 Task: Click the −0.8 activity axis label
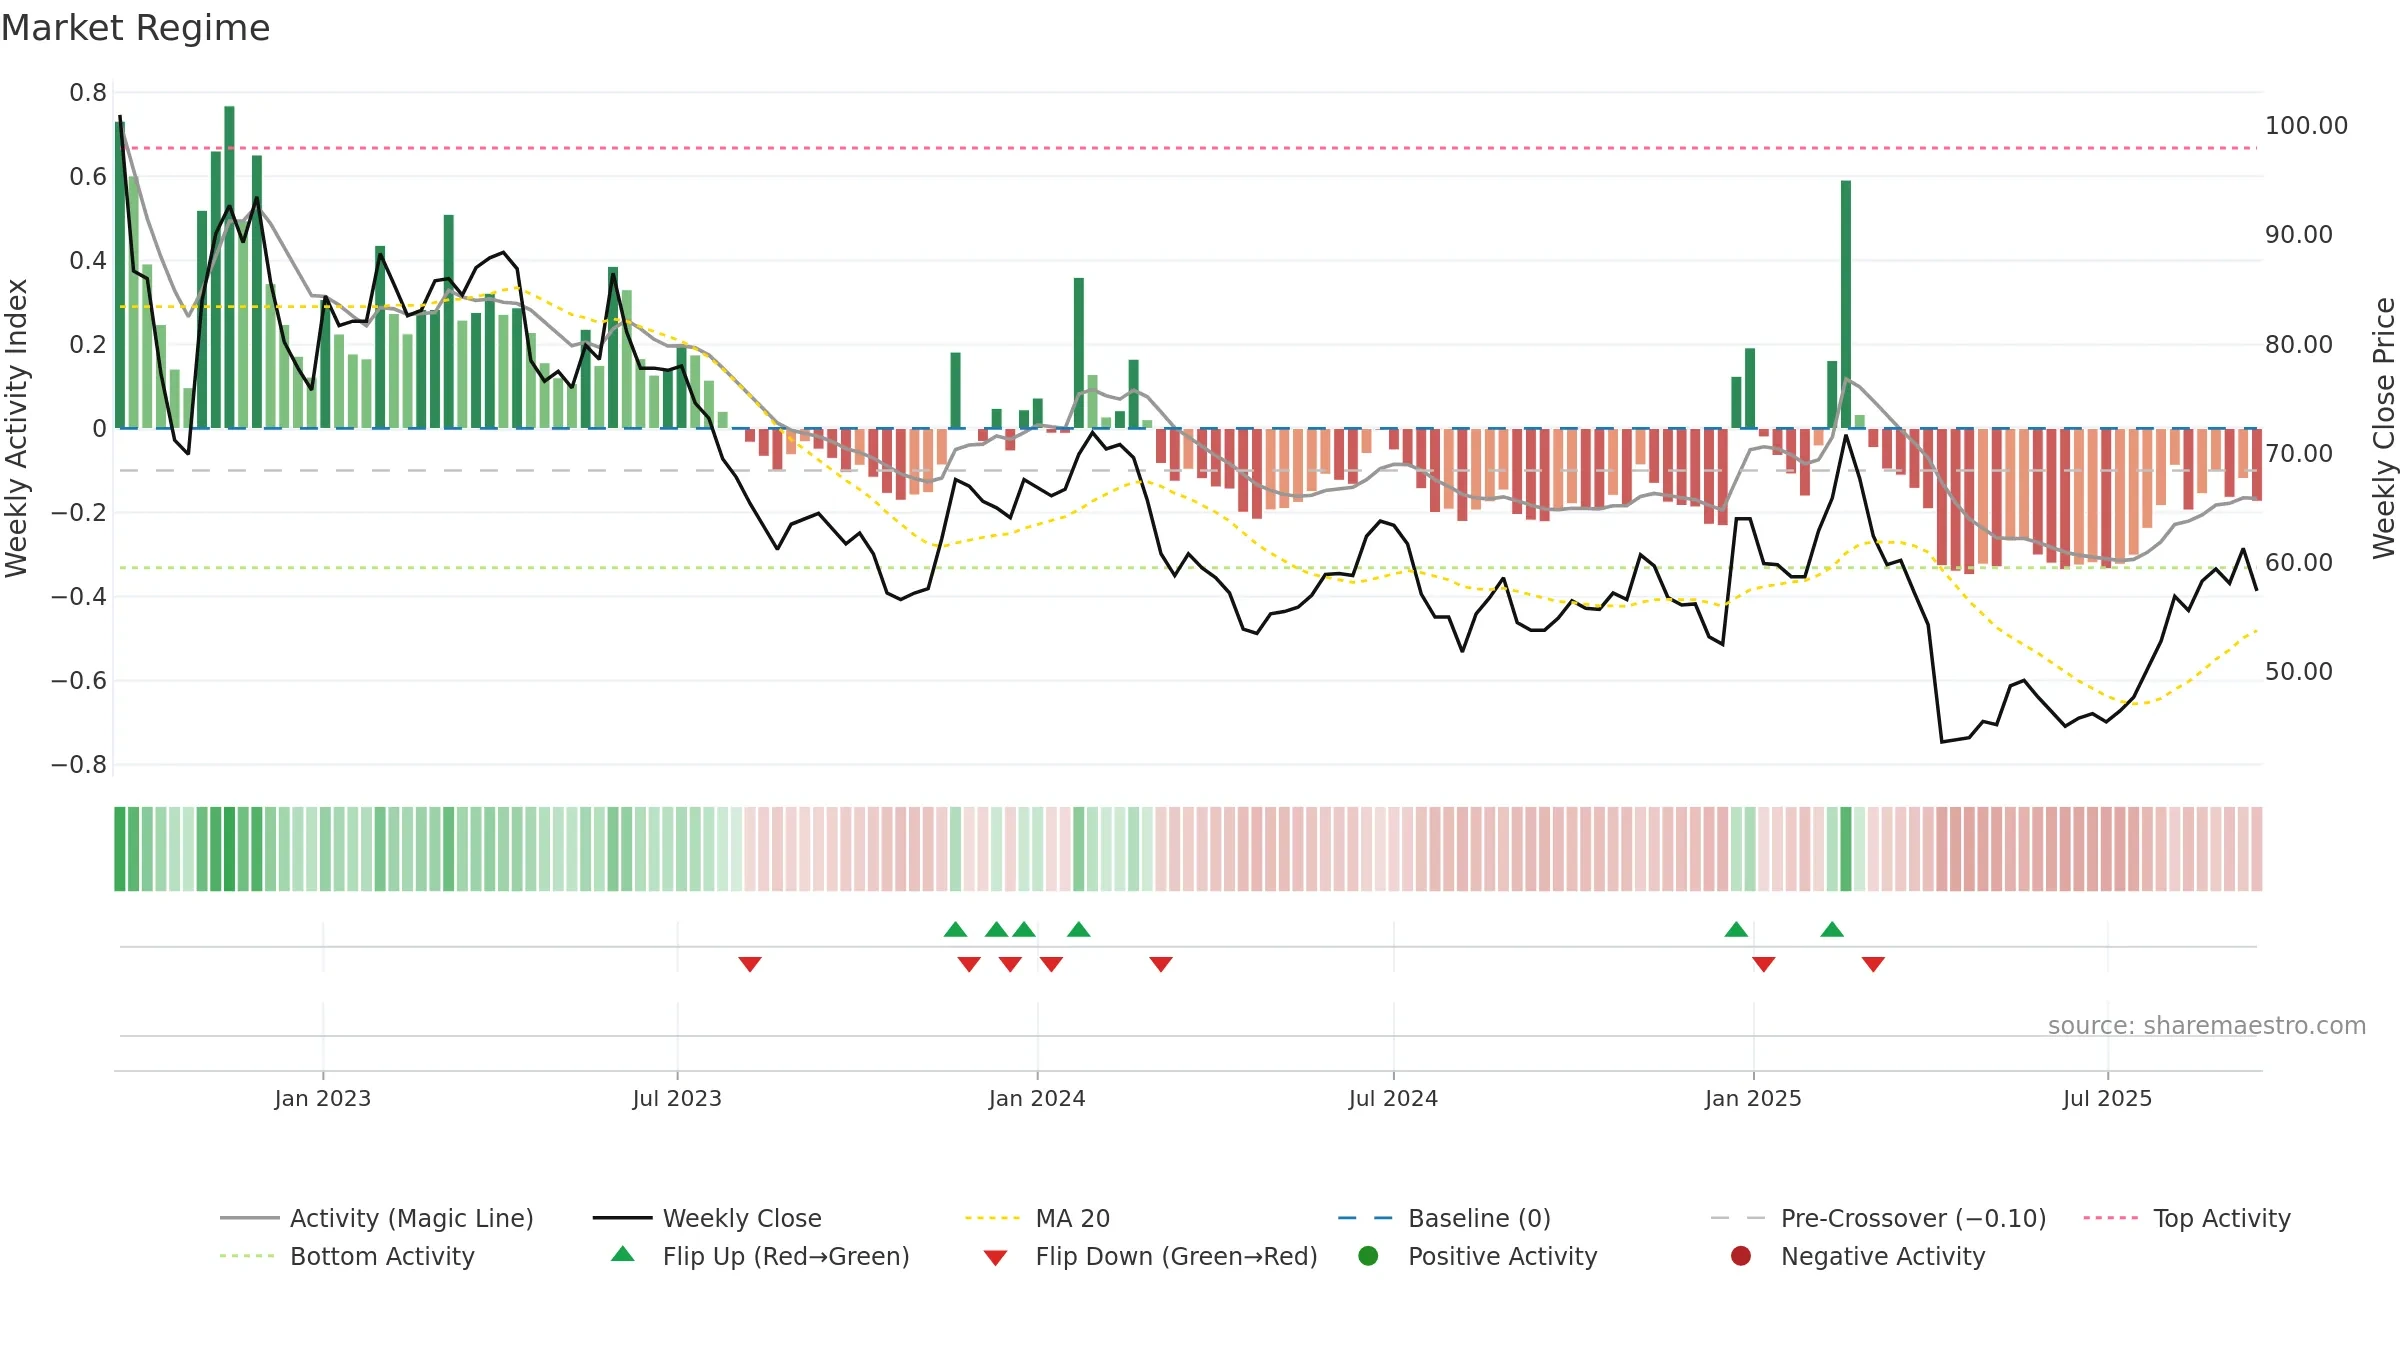79,765
